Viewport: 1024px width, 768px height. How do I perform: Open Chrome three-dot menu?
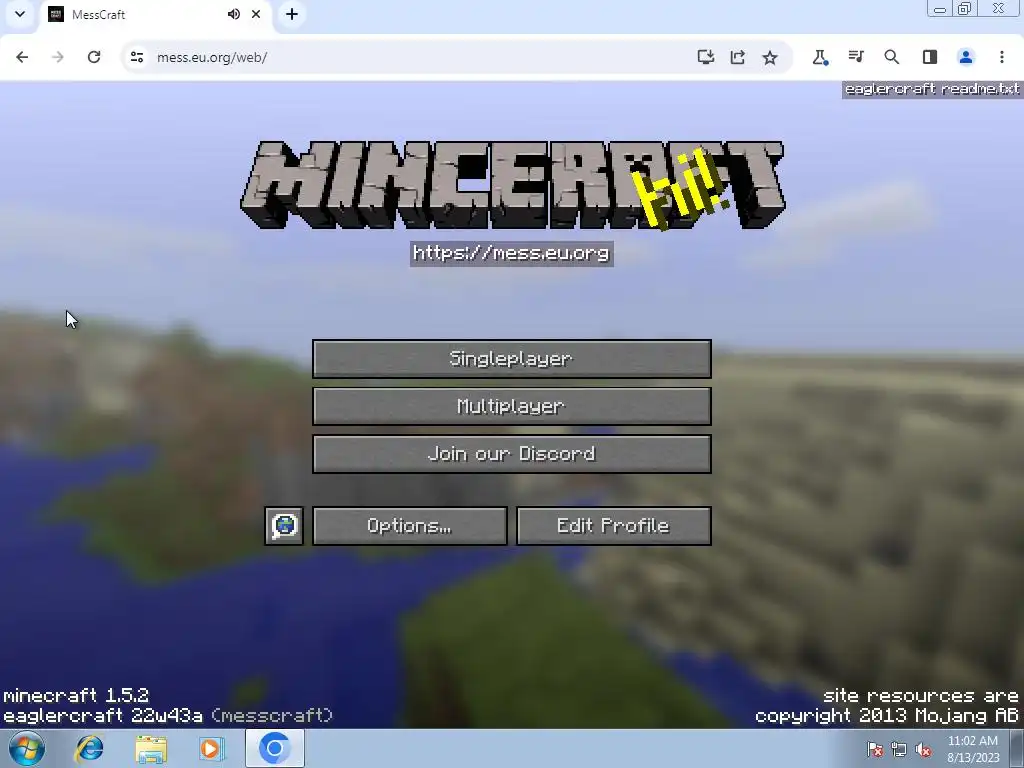tap(1002, 57)
